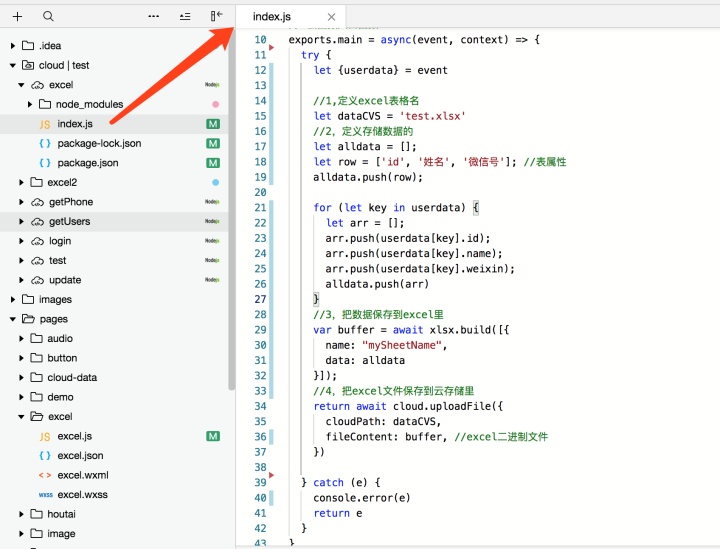Click the green M badge beside index.js

coord(213,124)
